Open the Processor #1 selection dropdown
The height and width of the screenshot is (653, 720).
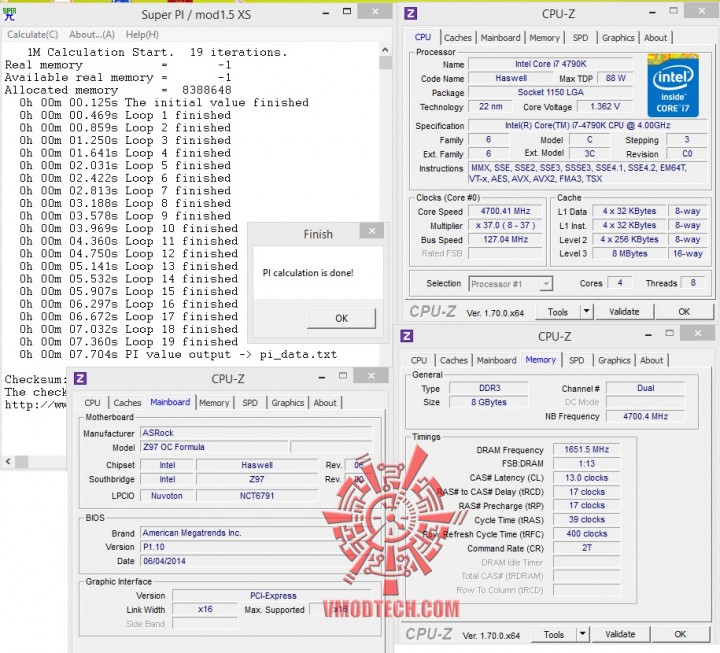pyautogui.click(x=511, y=284)
